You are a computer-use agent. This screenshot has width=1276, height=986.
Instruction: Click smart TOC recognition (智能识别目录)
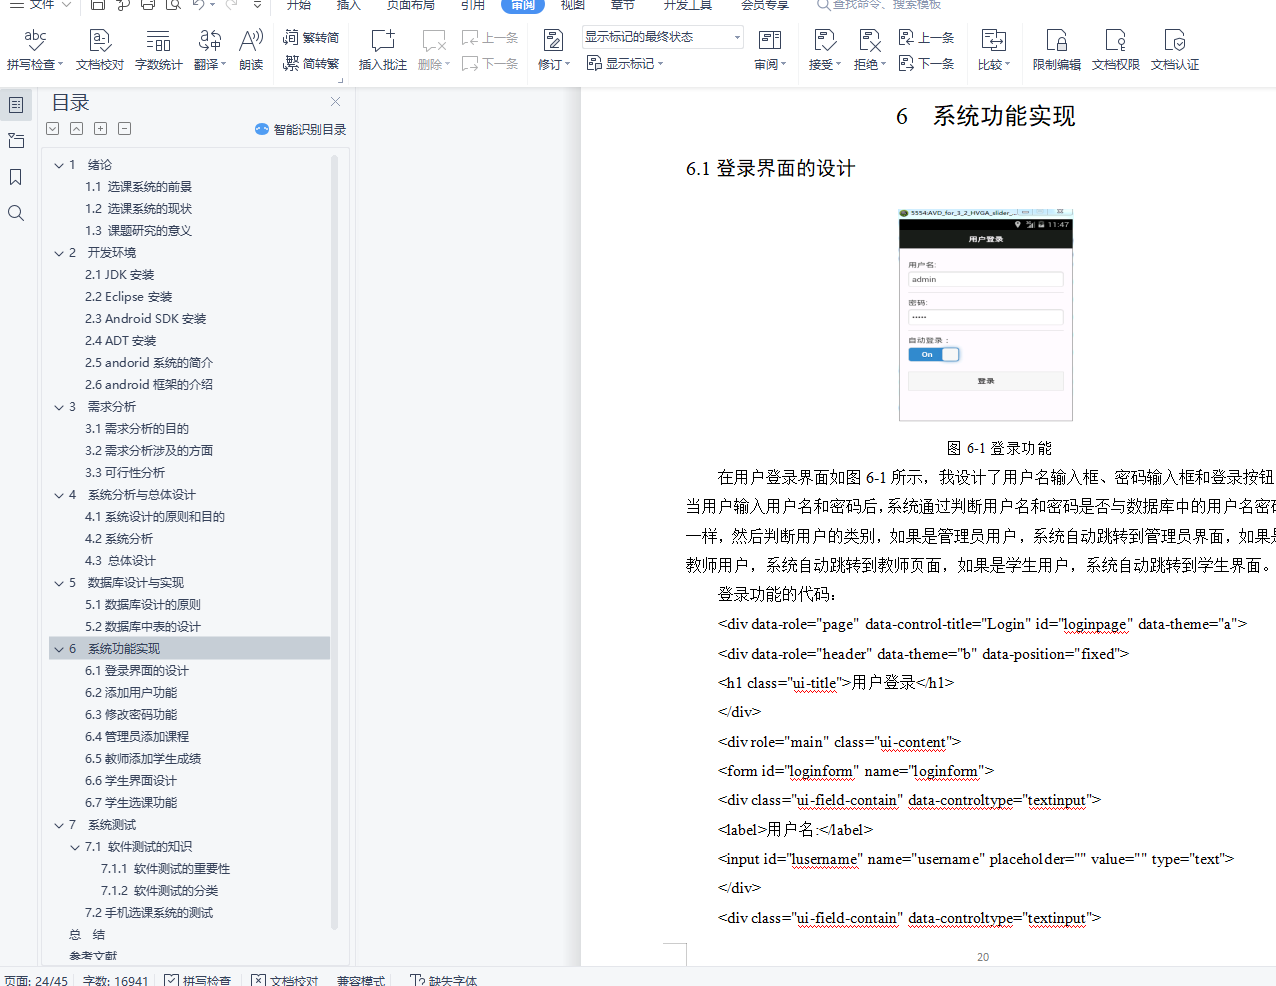300,129
